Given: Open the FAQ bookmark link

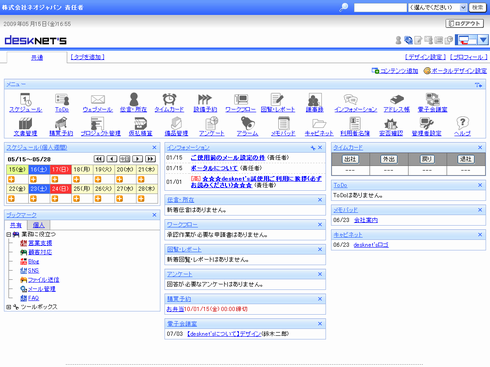Looking at the screenshot, I should click(x=33, y=298).
